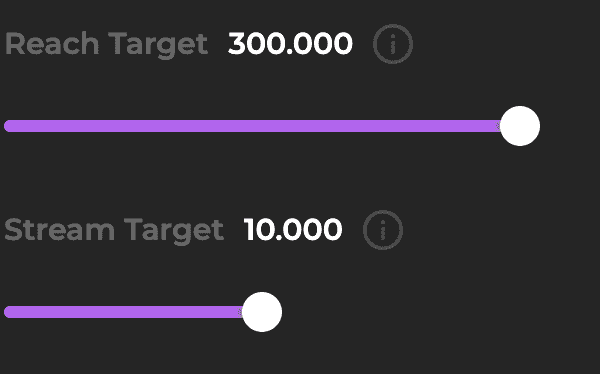
Task: Select the Reach Target value 300.000
Action: coord(290,44)
